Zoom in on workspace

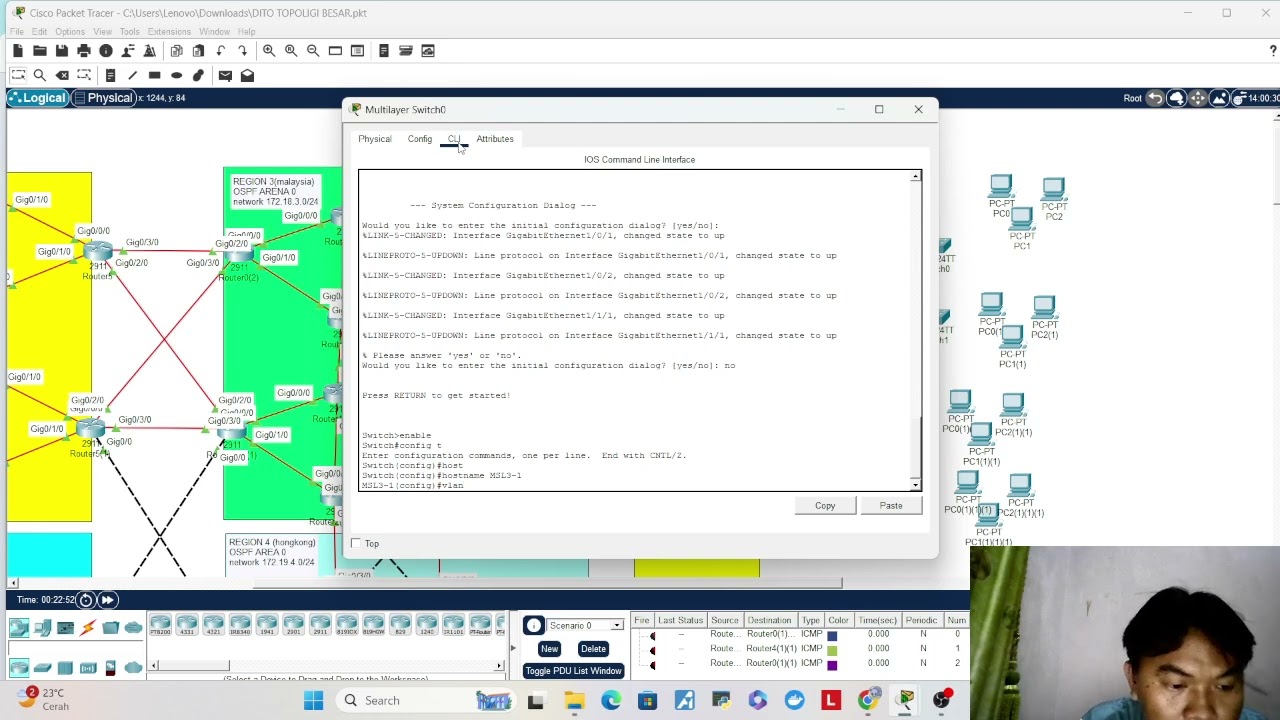[269, 51]
